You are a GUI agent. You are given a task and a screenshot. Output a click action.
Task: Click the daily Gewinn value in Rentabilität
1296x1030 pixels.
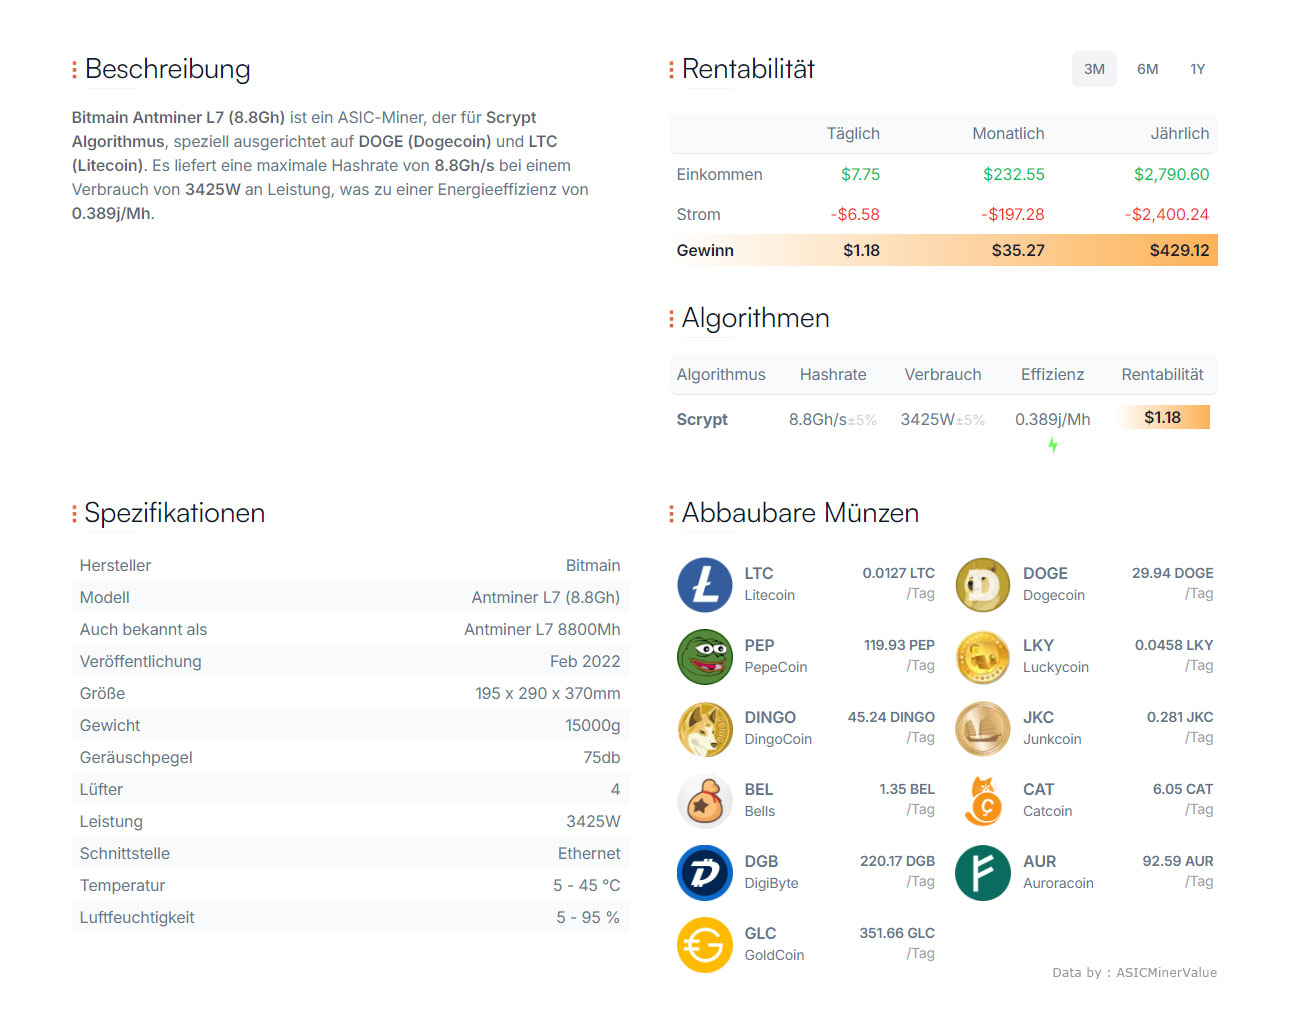click(861, 250)
